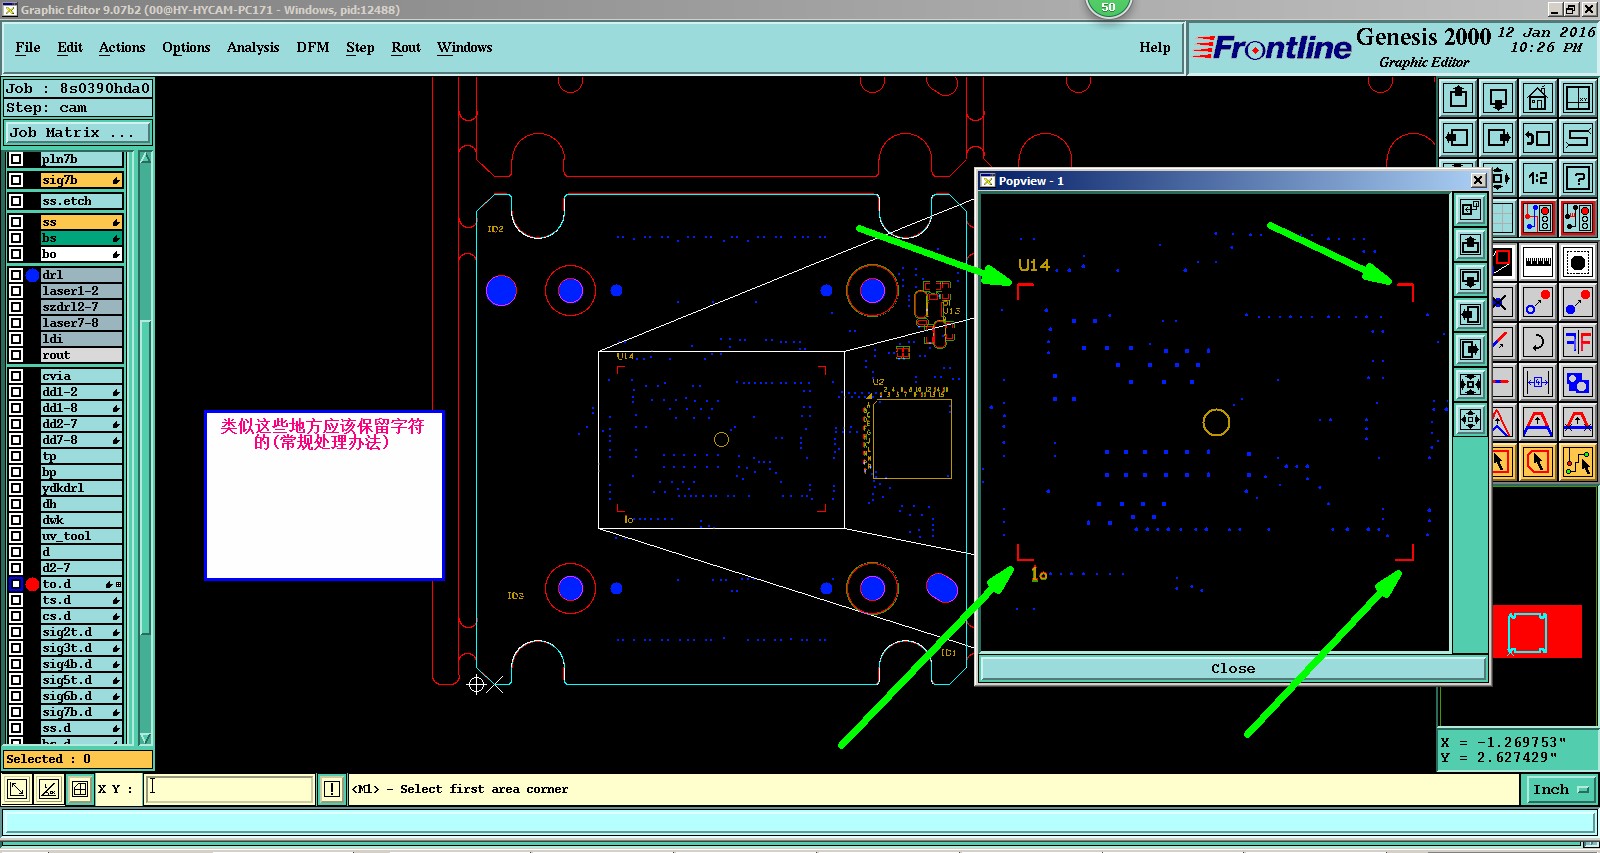
Task: Select the 1:2 zoom scale icon
Action: (1538, 178)
